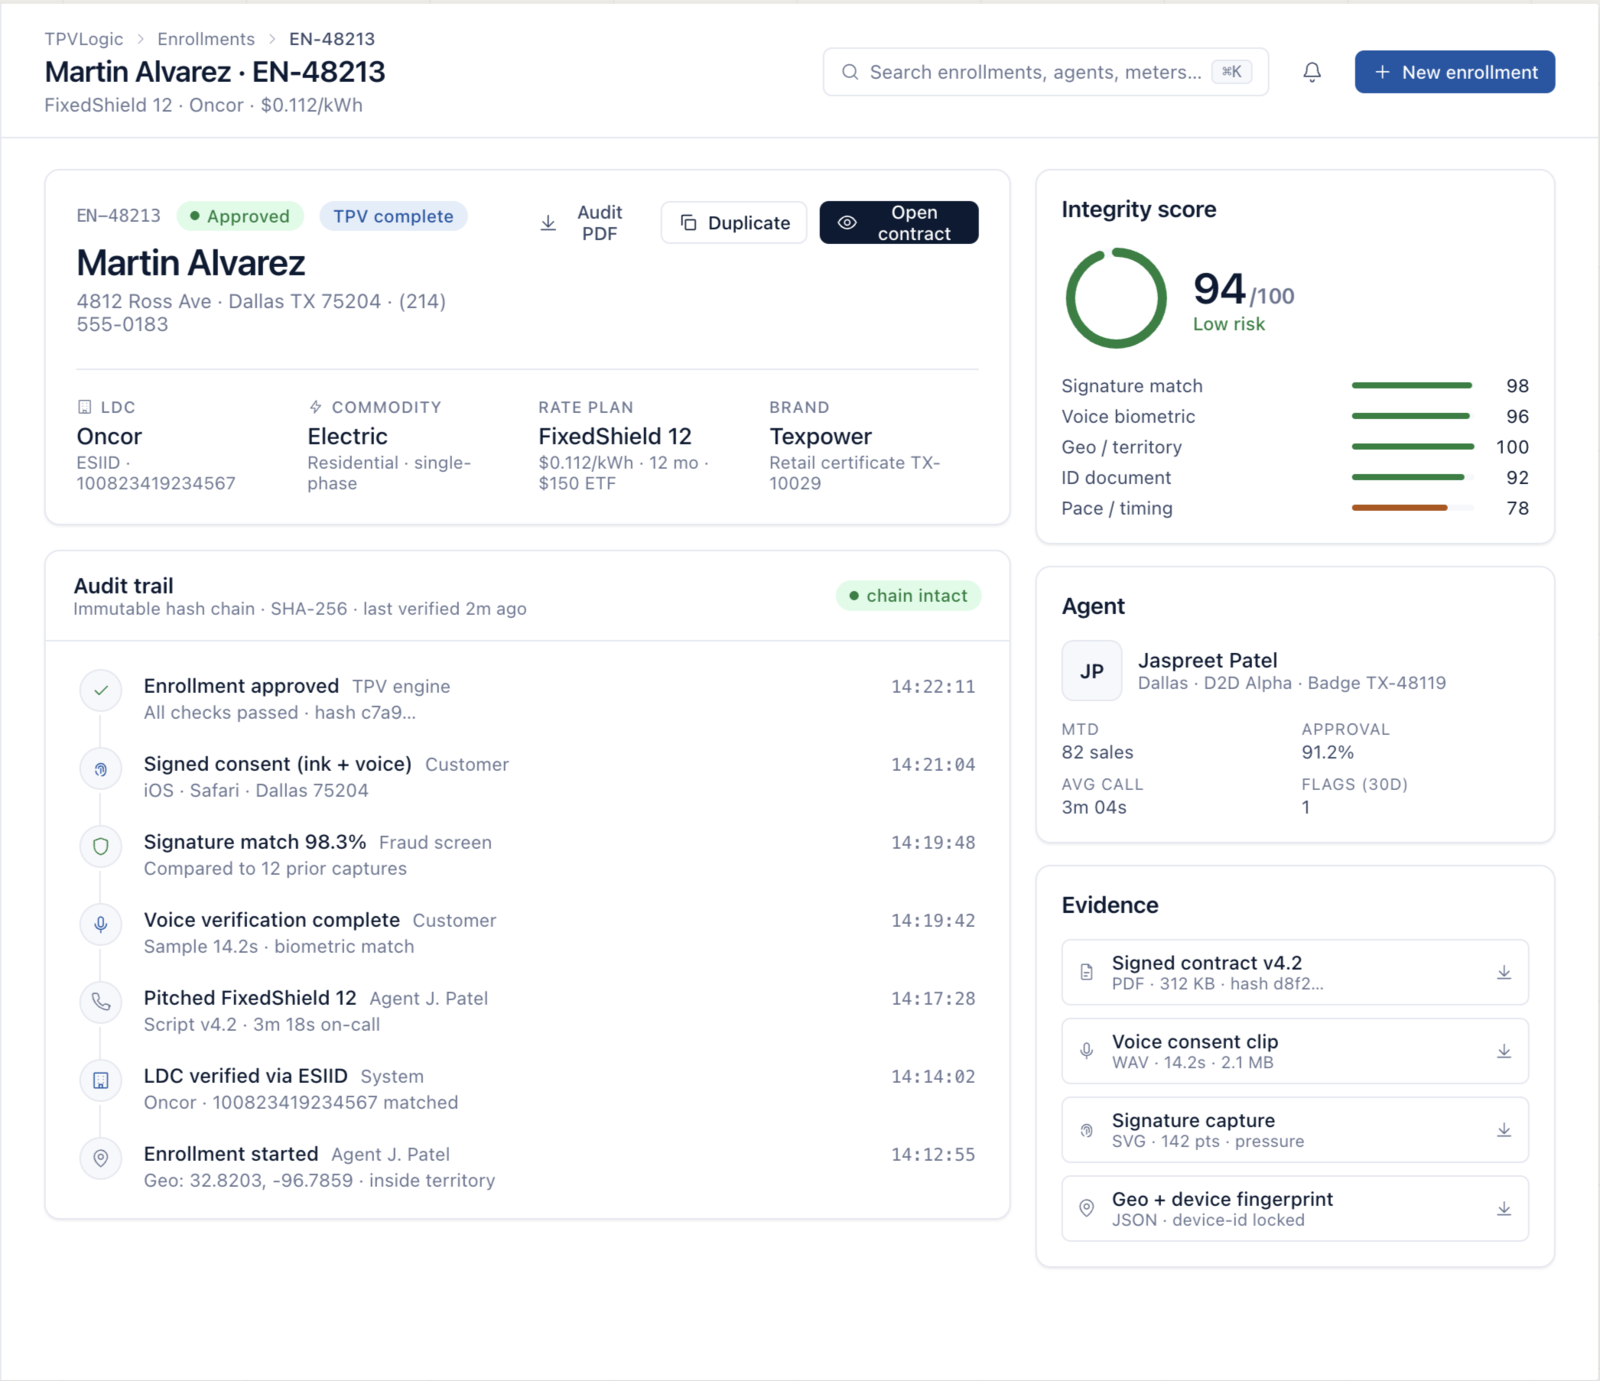1600x1381 pixels.
Task: Open the contract with Open contract button
Action: [899, 222]
